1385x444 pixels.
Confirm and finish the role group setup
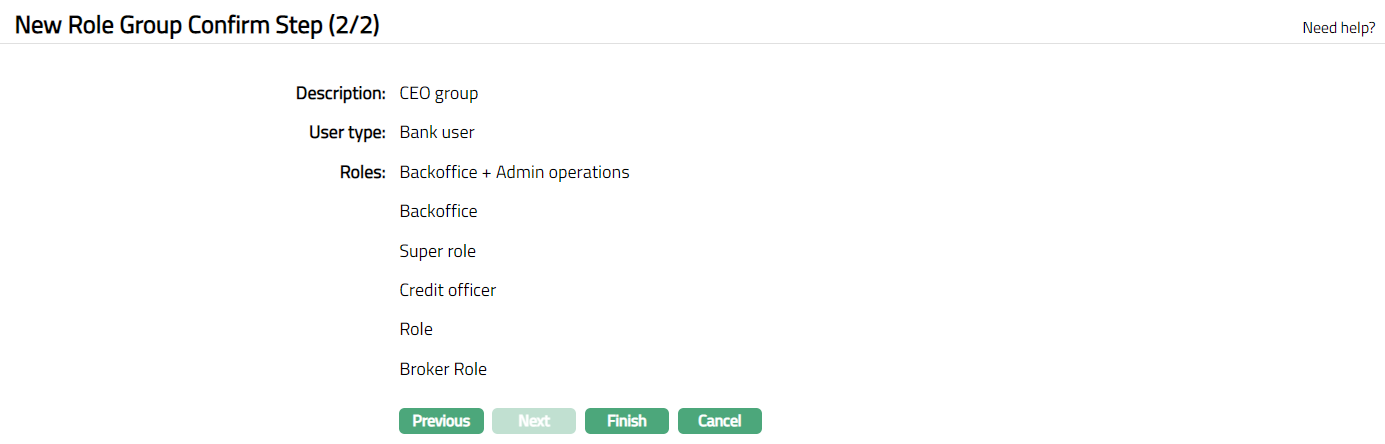(x=627, y=421)
